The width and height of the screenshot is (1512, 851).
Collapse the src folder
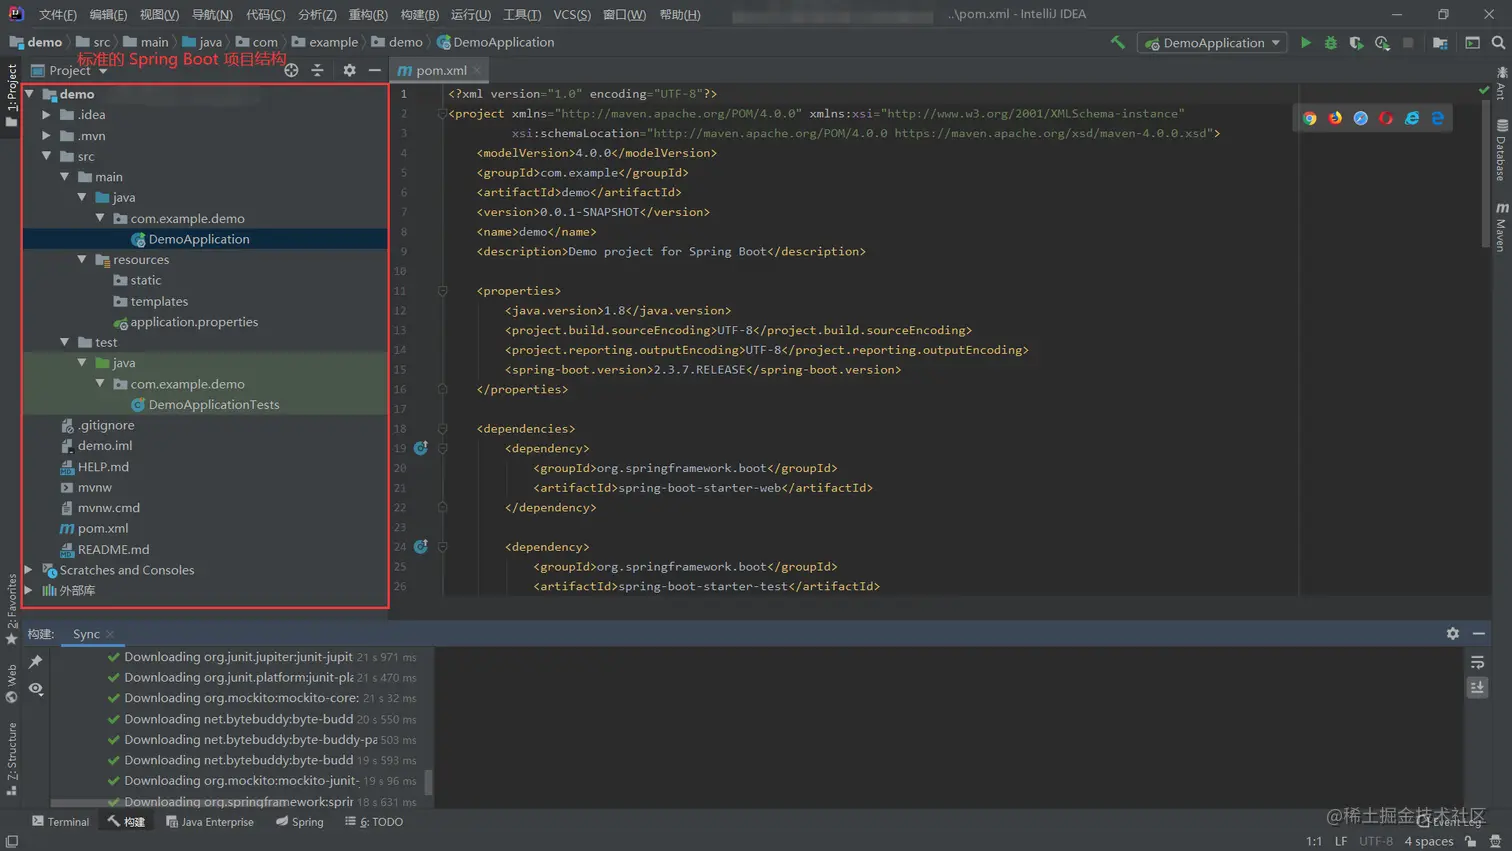point(46,156)
